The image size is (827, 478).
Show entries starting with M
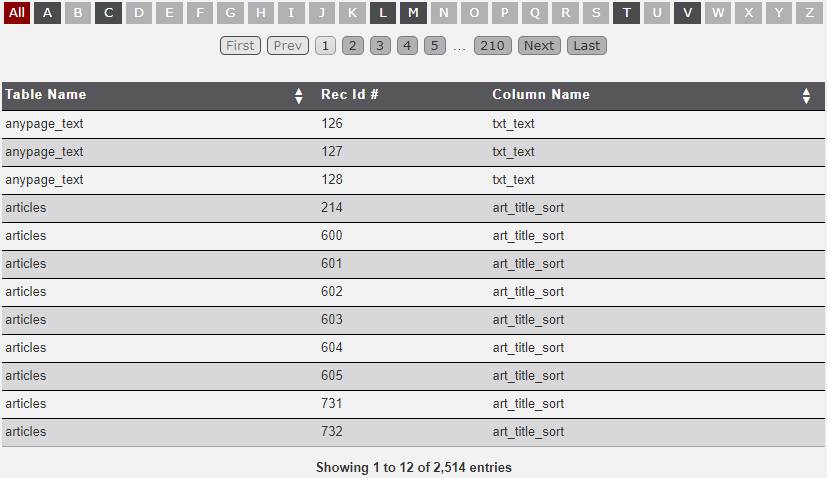(413, 13)
